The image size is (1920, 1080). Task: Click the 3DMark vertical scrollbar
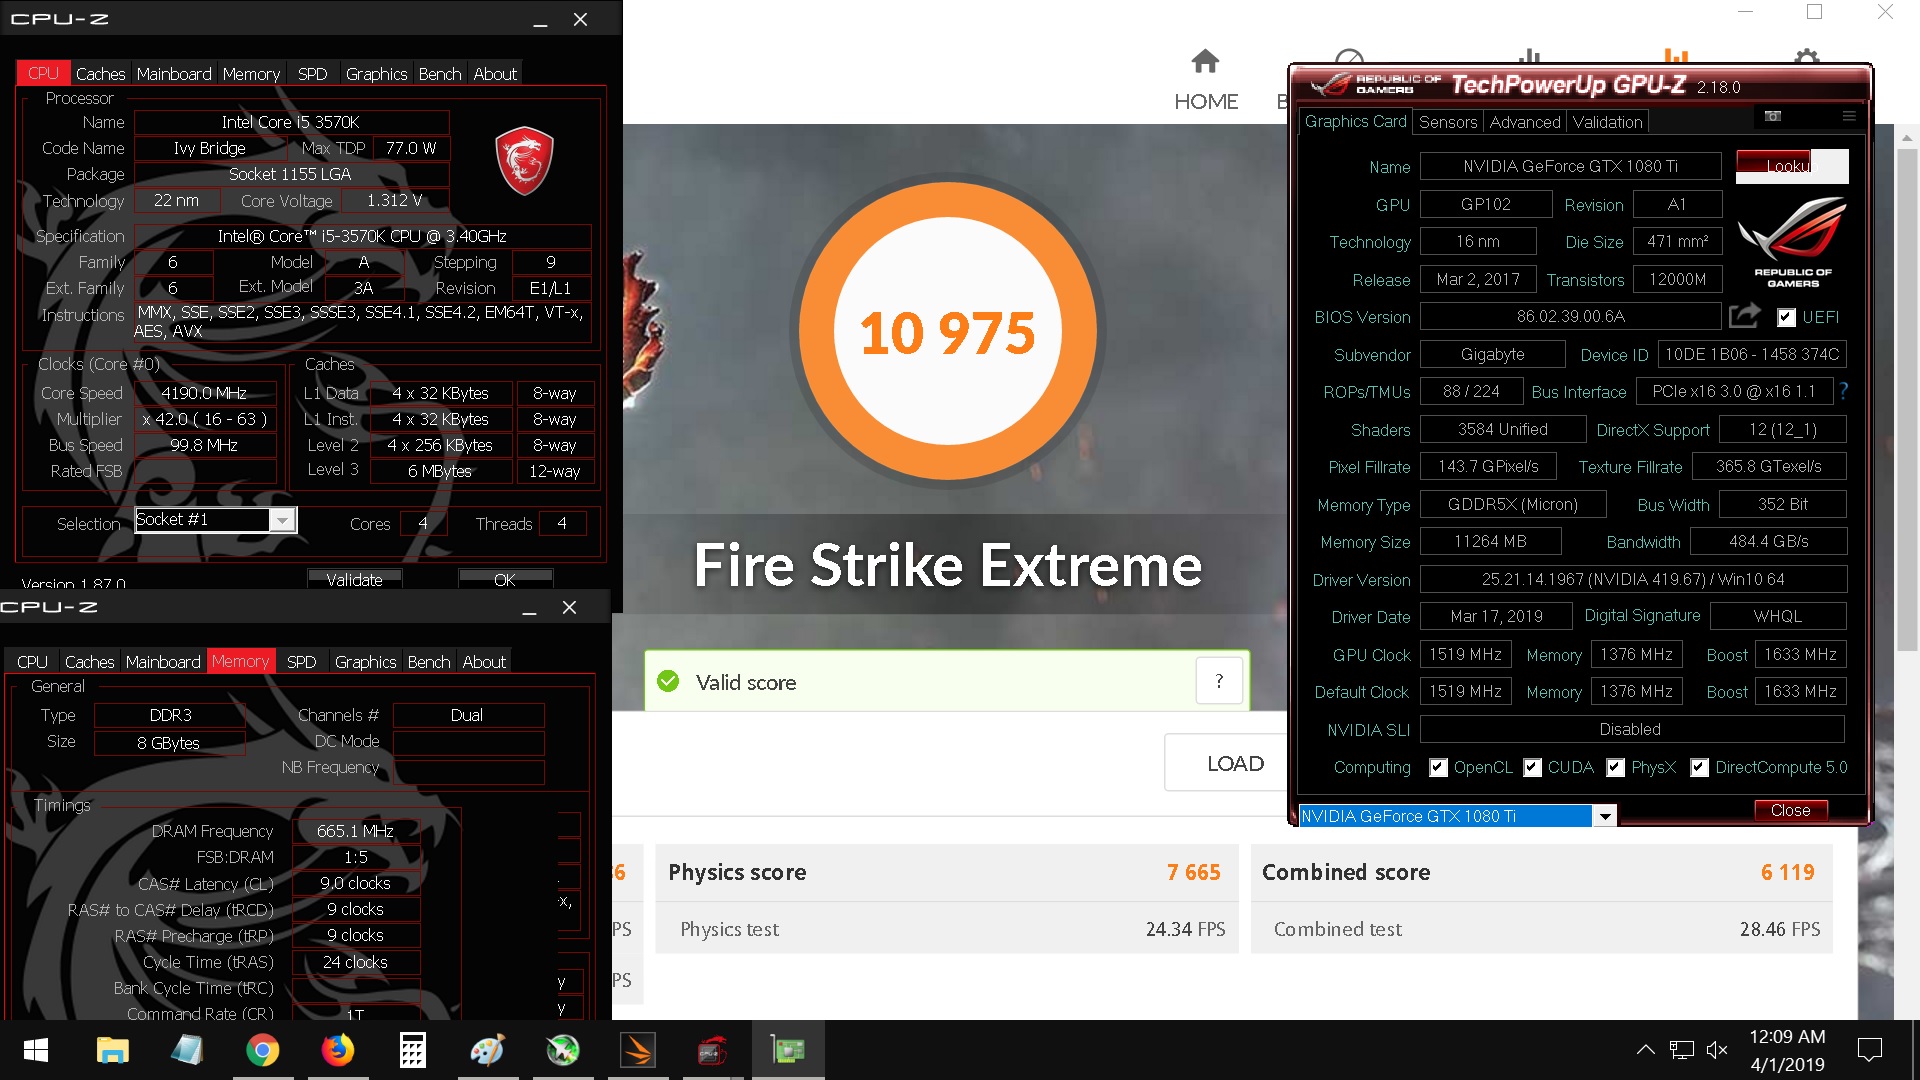click(x=1907, y=400)
